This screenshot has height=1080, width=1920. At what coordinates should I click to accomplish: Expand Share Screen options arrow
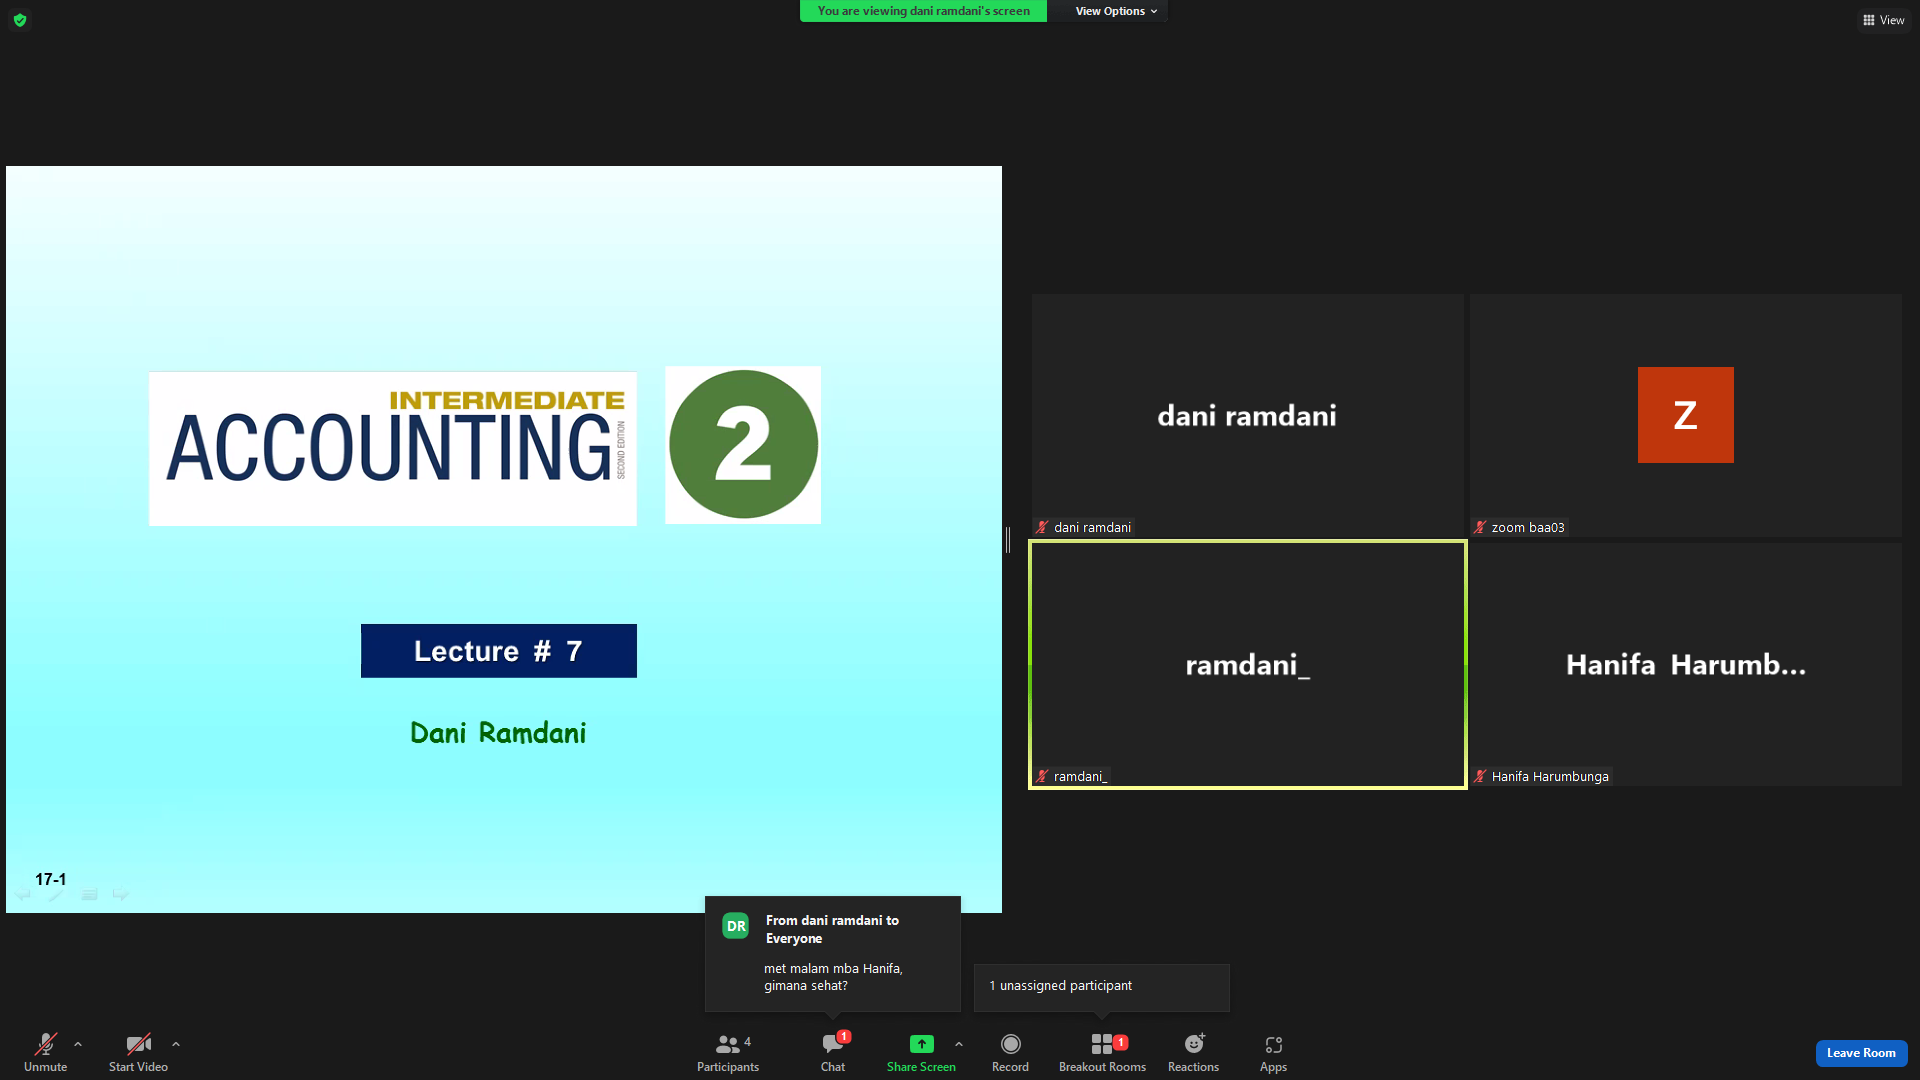point(959,1044)
